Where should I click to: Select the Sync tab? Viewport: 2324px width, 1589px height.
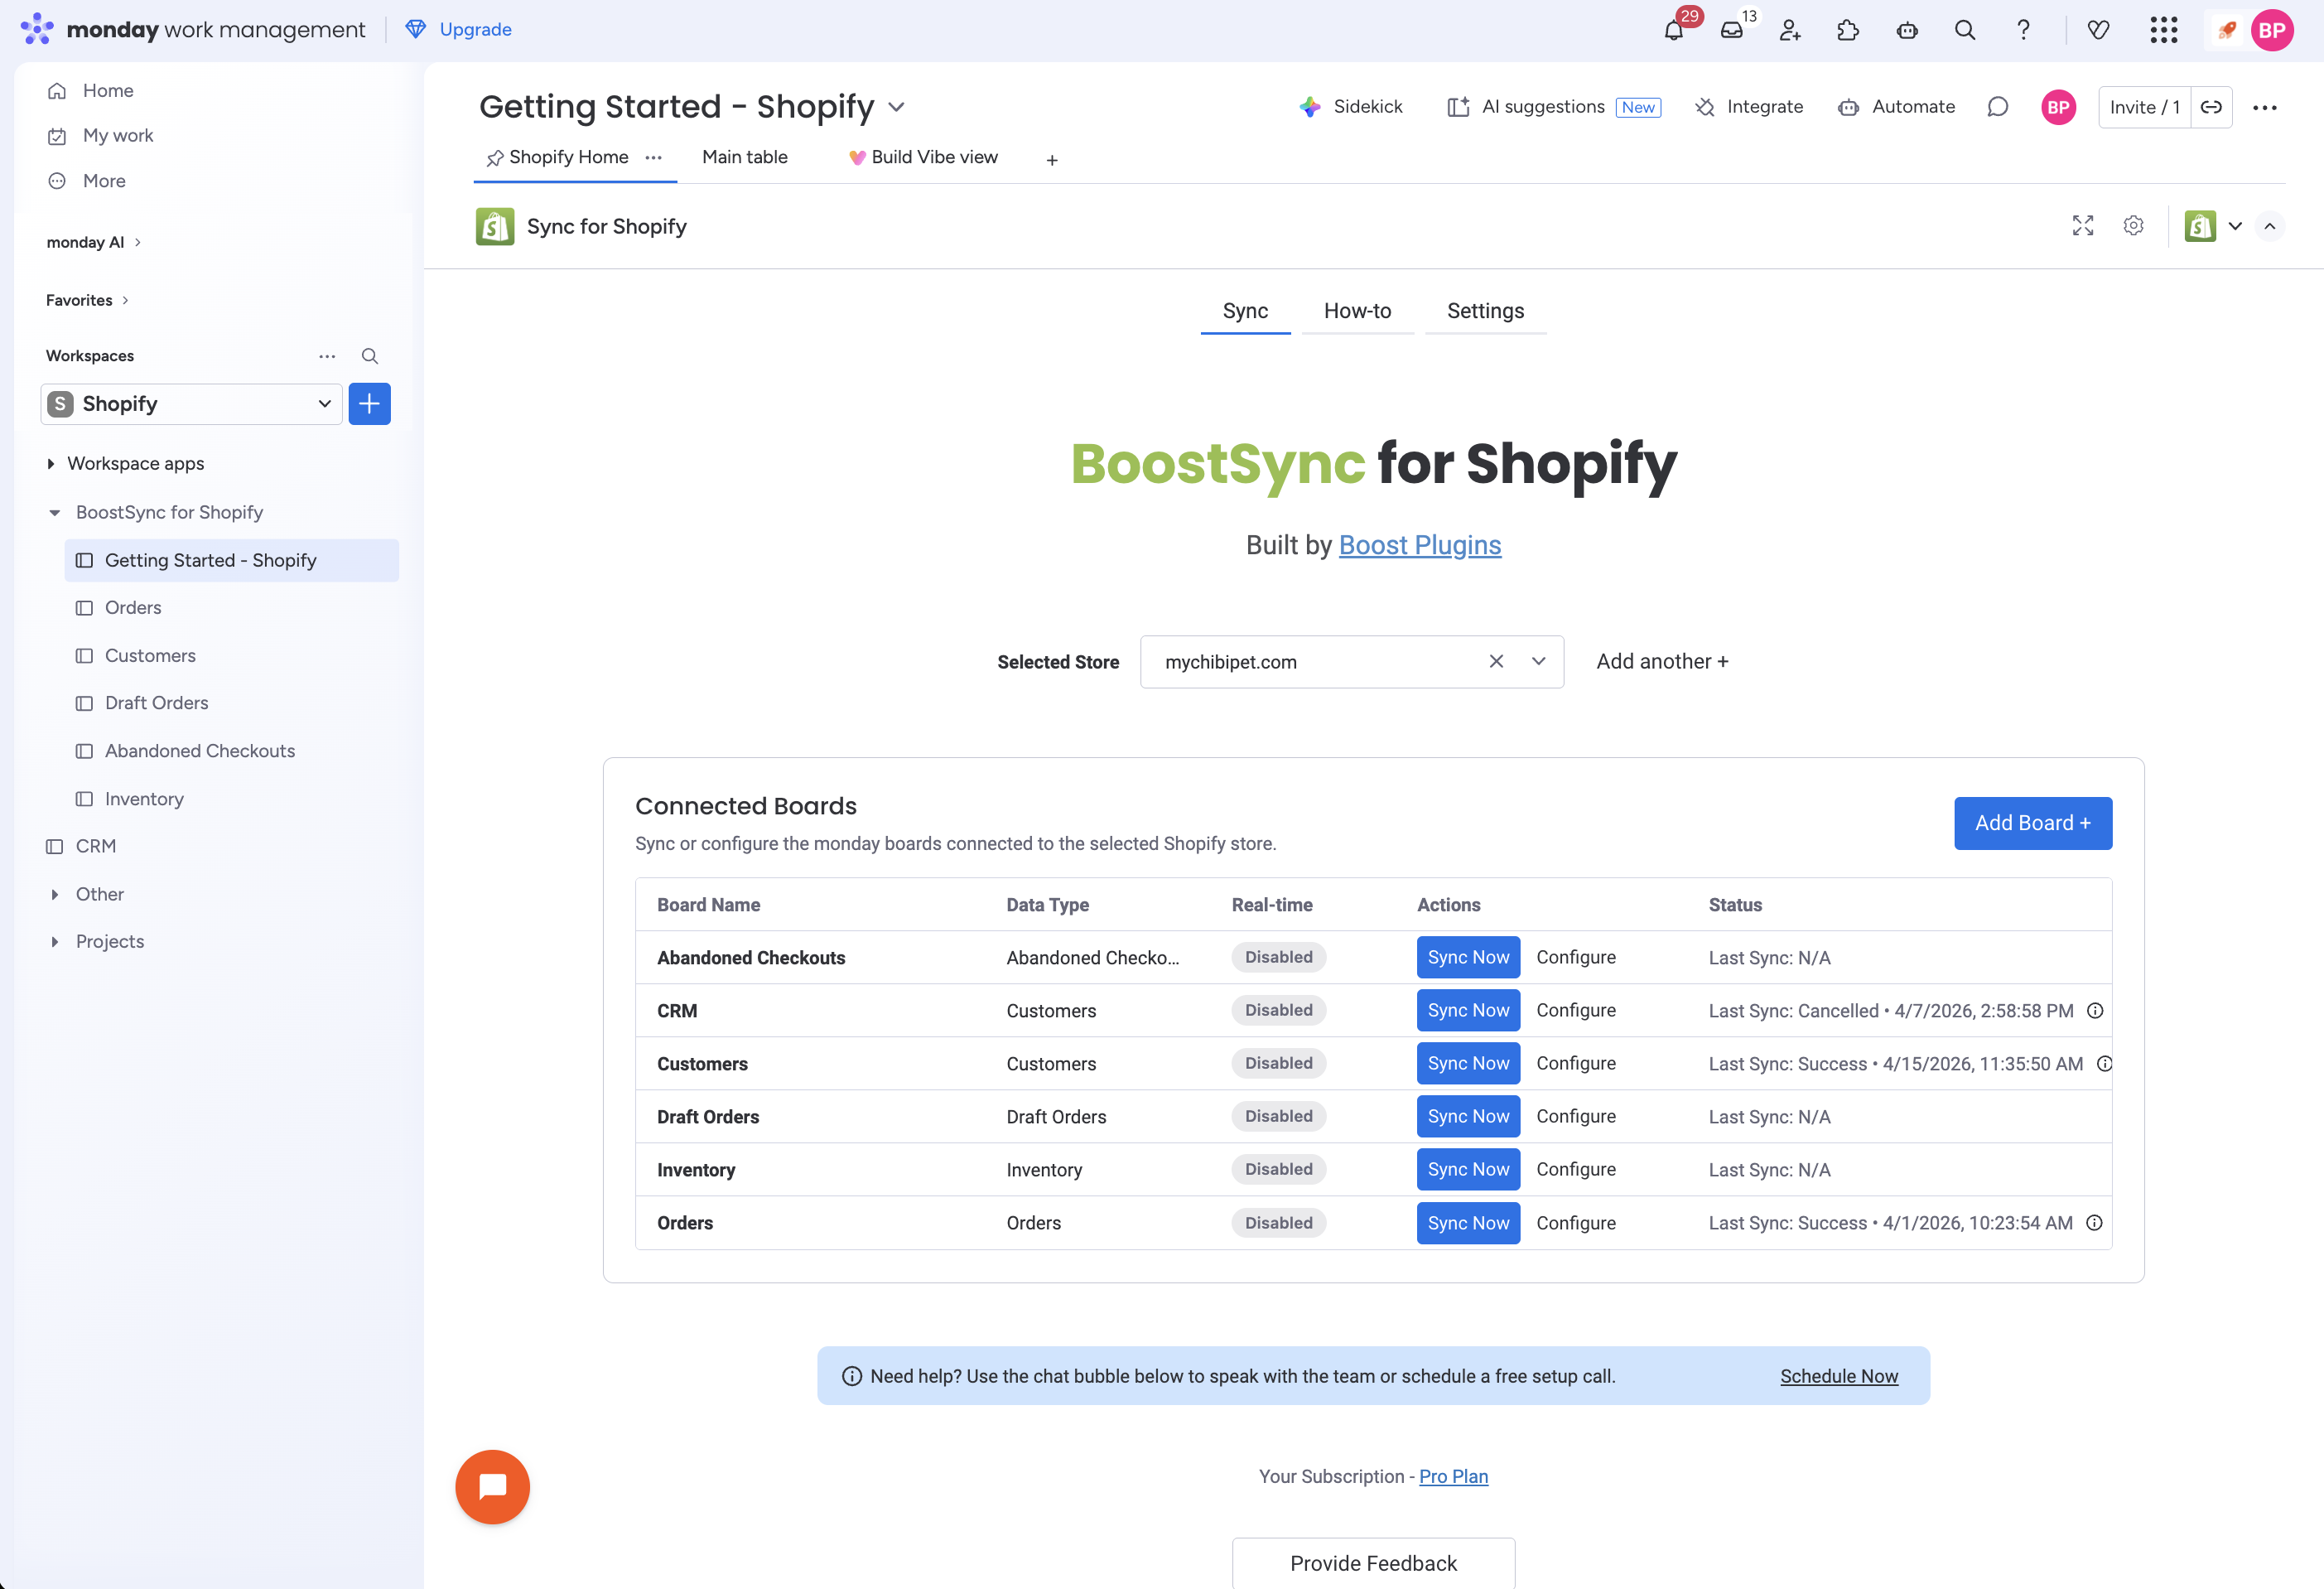pos(1245,311)
